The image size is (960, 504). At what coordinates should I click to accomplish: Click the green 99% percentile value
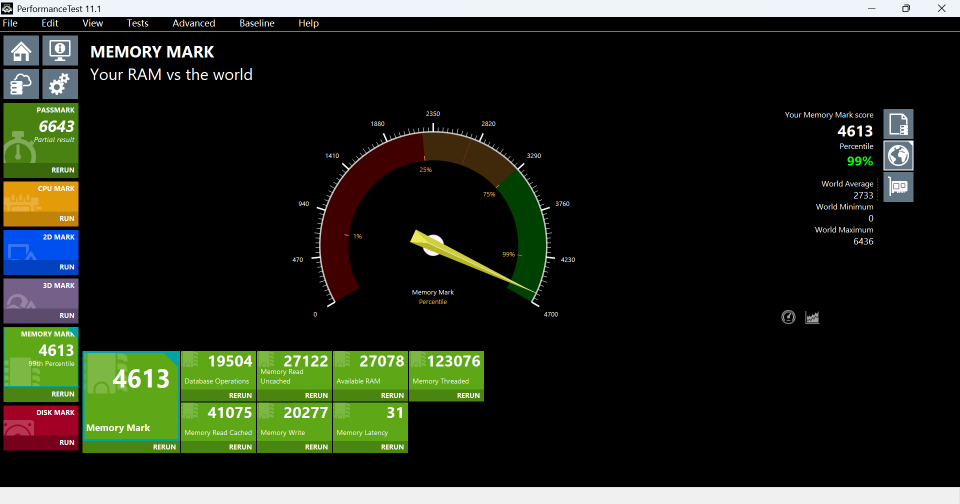tap(860, 161)
